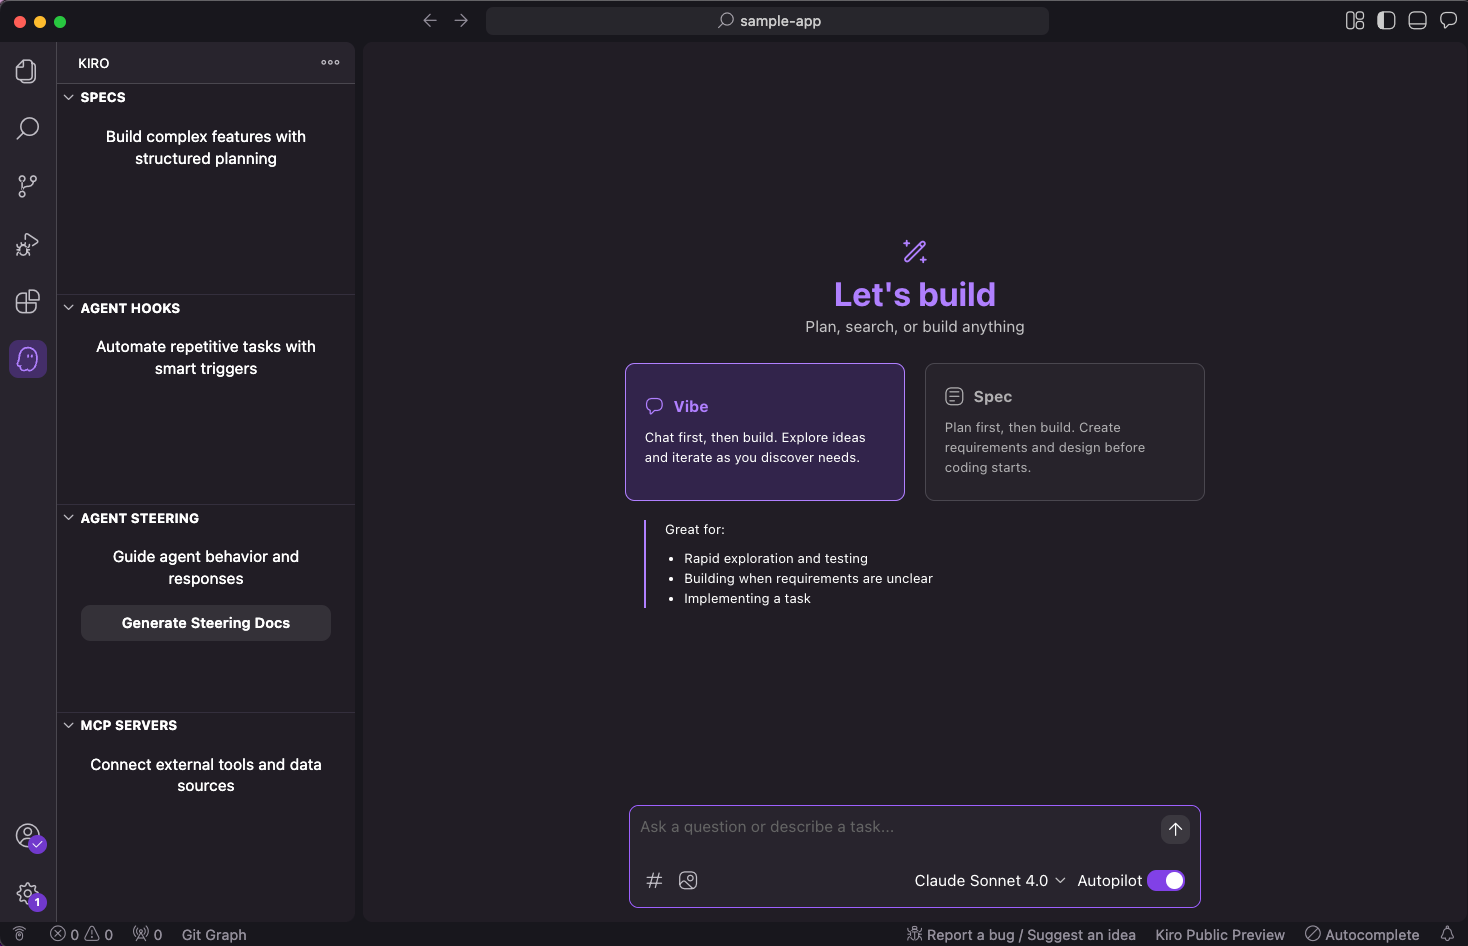
Task: Click the KIRO panel more actions ellipsis
Action: (330, 62)
